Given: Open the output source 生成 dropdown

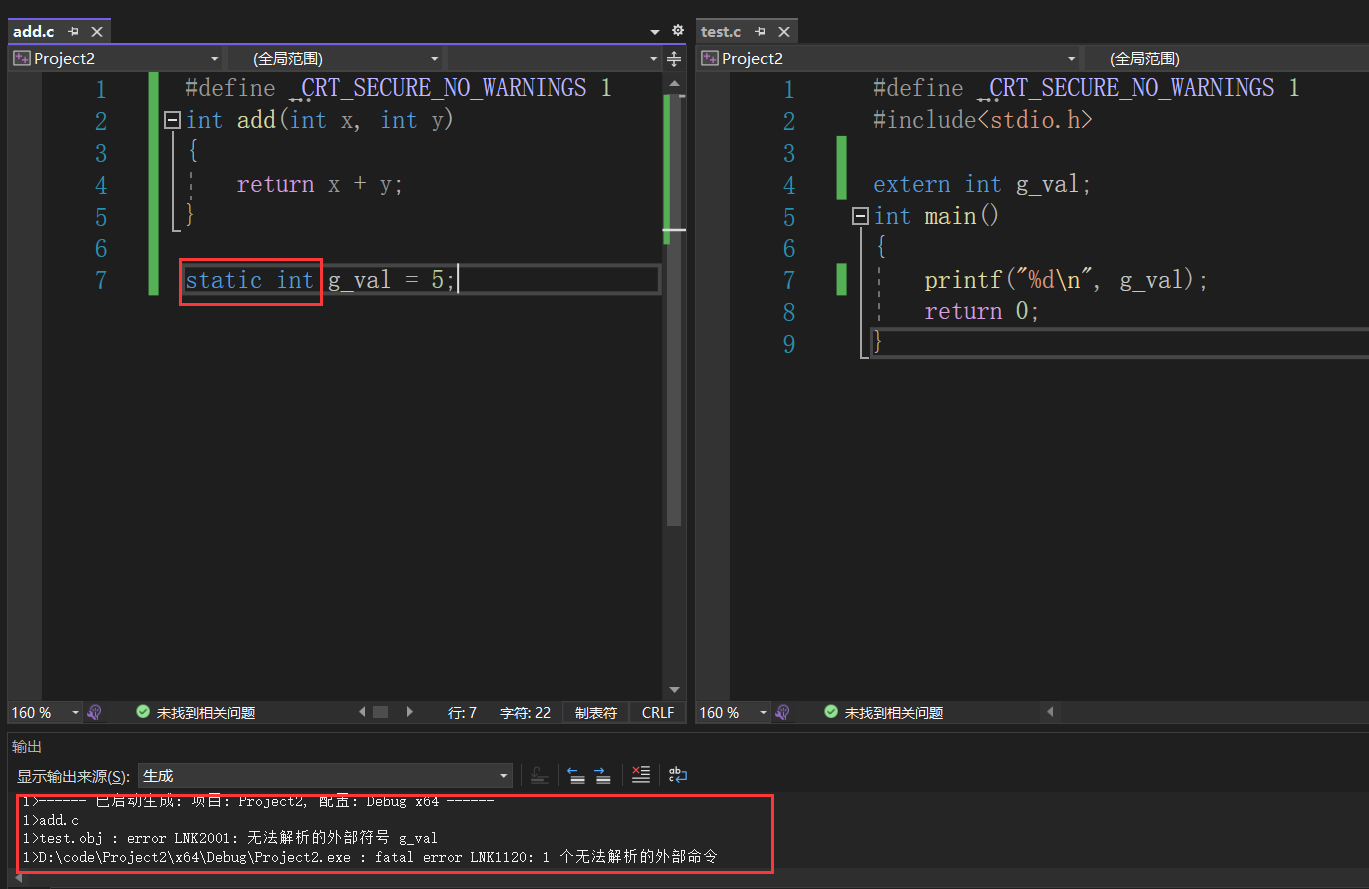Looking at the screenshot, I should click(325, 776).
